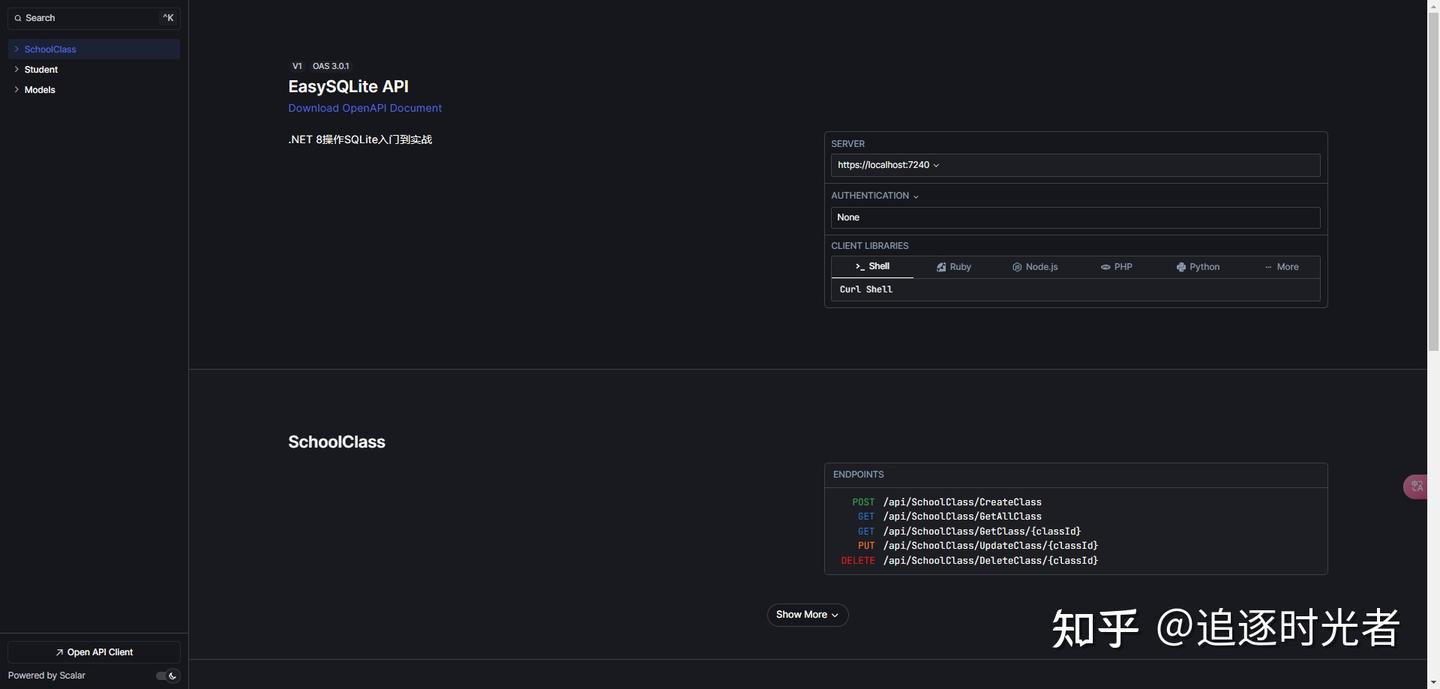Expand the Models sidebar item

(x=94, y=90)
